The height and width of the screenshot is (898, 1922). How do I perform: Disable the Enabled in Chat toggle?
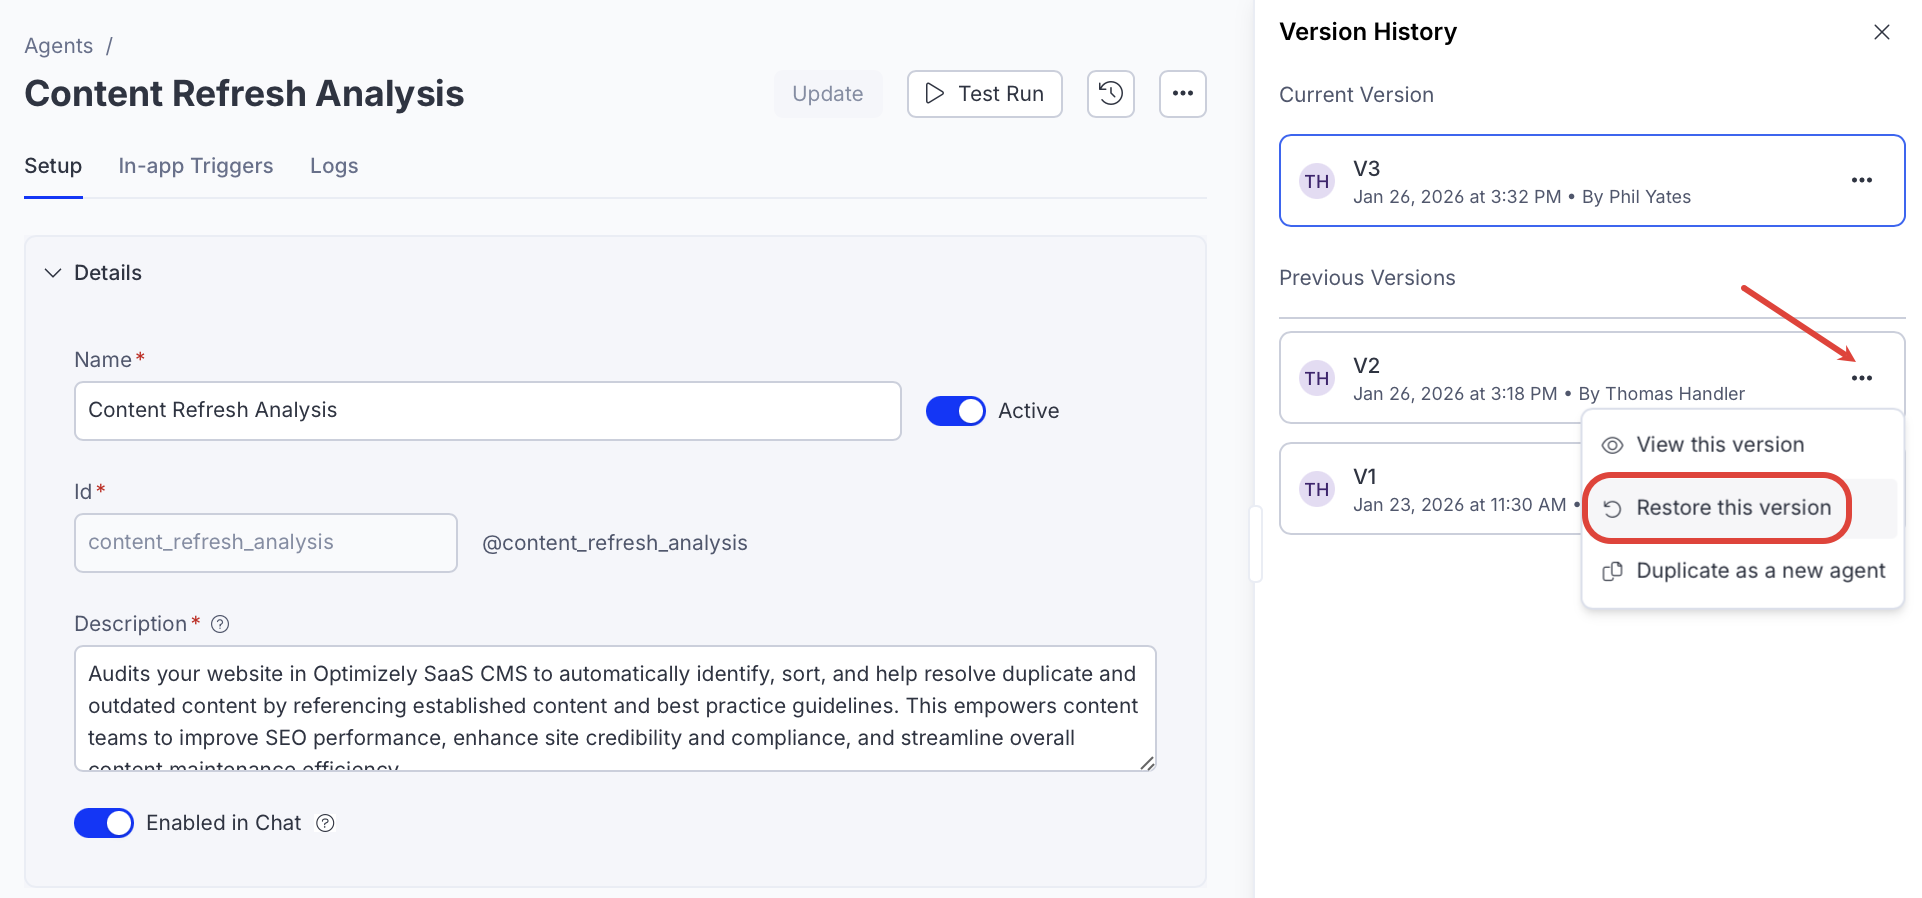[x=104, y=823]
